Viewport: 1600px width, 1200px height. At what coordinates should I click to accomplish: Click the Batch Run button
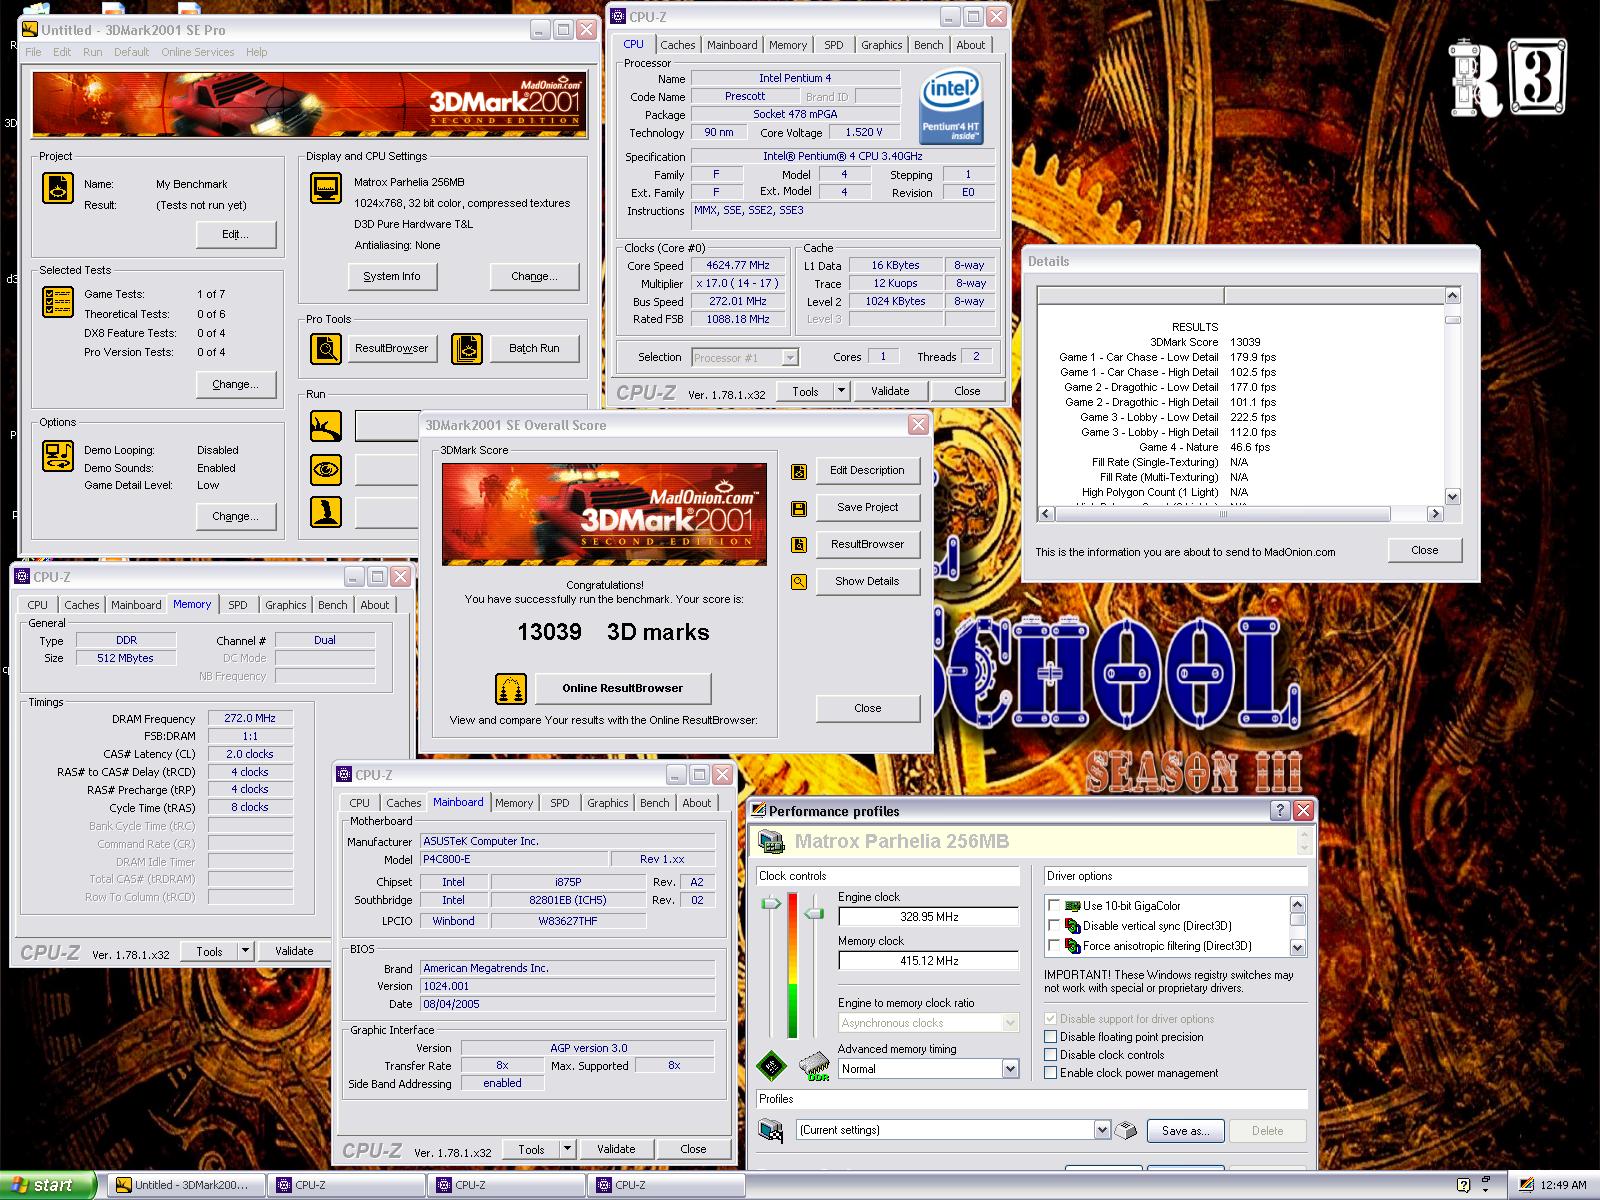click(534, 348)
